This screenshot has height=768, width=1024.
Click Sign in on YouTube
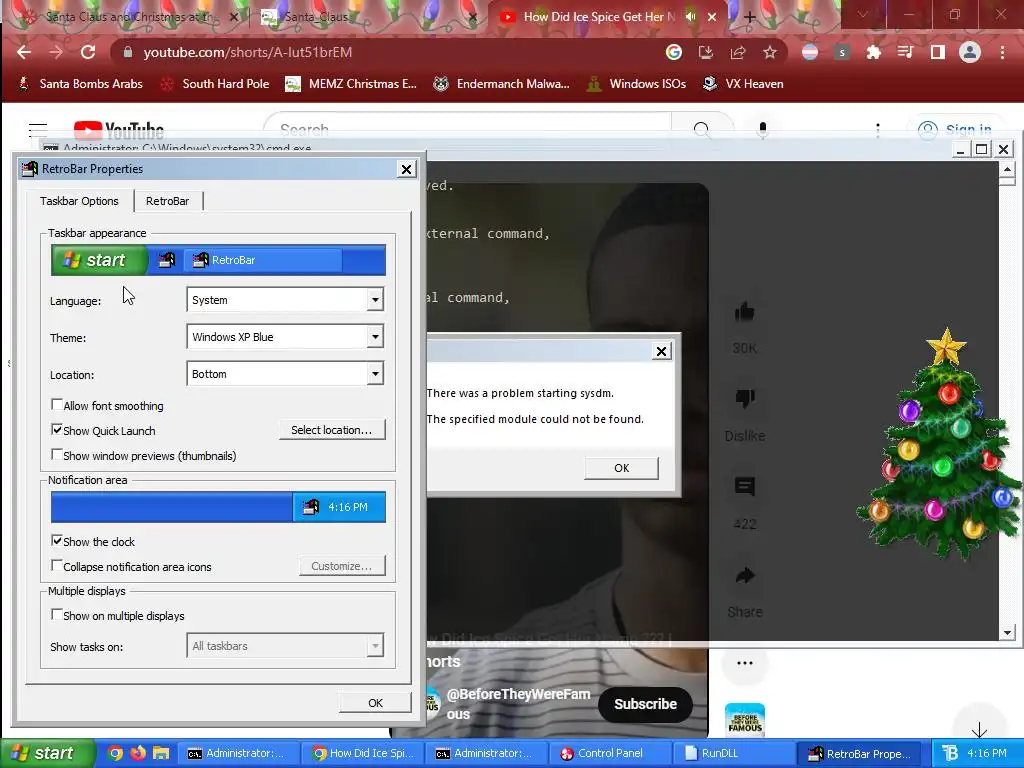click(x=955, y=130)
